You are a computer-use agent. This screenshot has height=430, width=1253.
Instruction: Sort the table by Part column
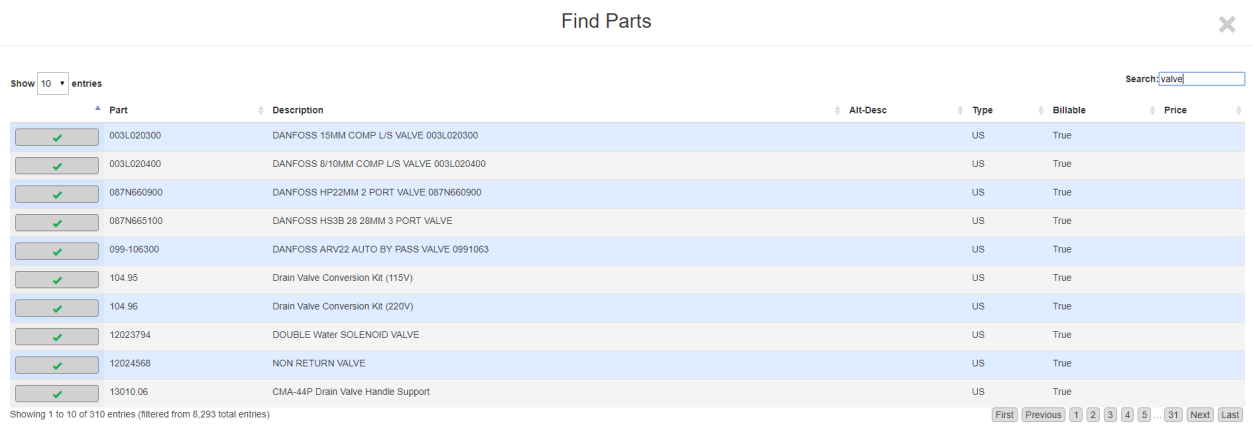(x=118, y=110)
